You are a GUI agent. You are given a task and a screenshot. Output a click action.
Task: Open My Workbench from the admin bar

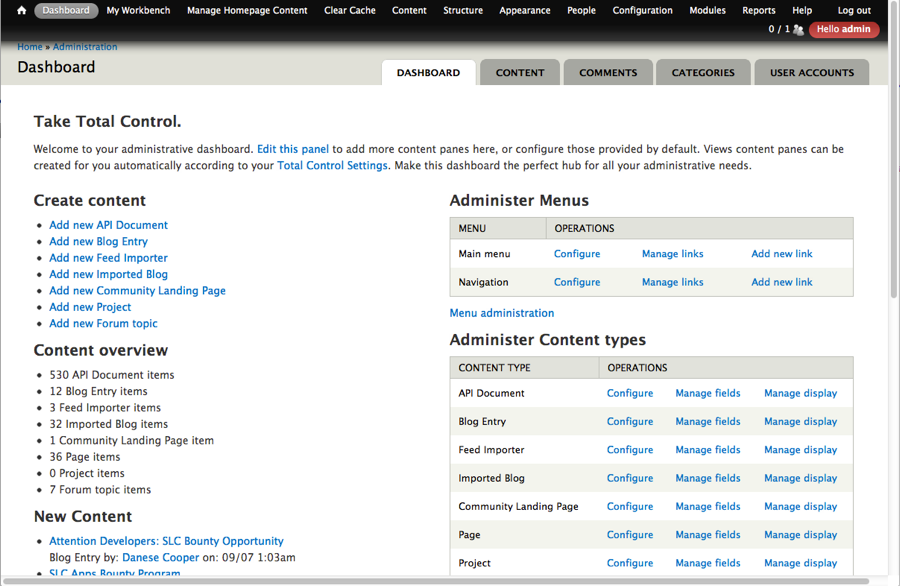(x=138, y=10)
